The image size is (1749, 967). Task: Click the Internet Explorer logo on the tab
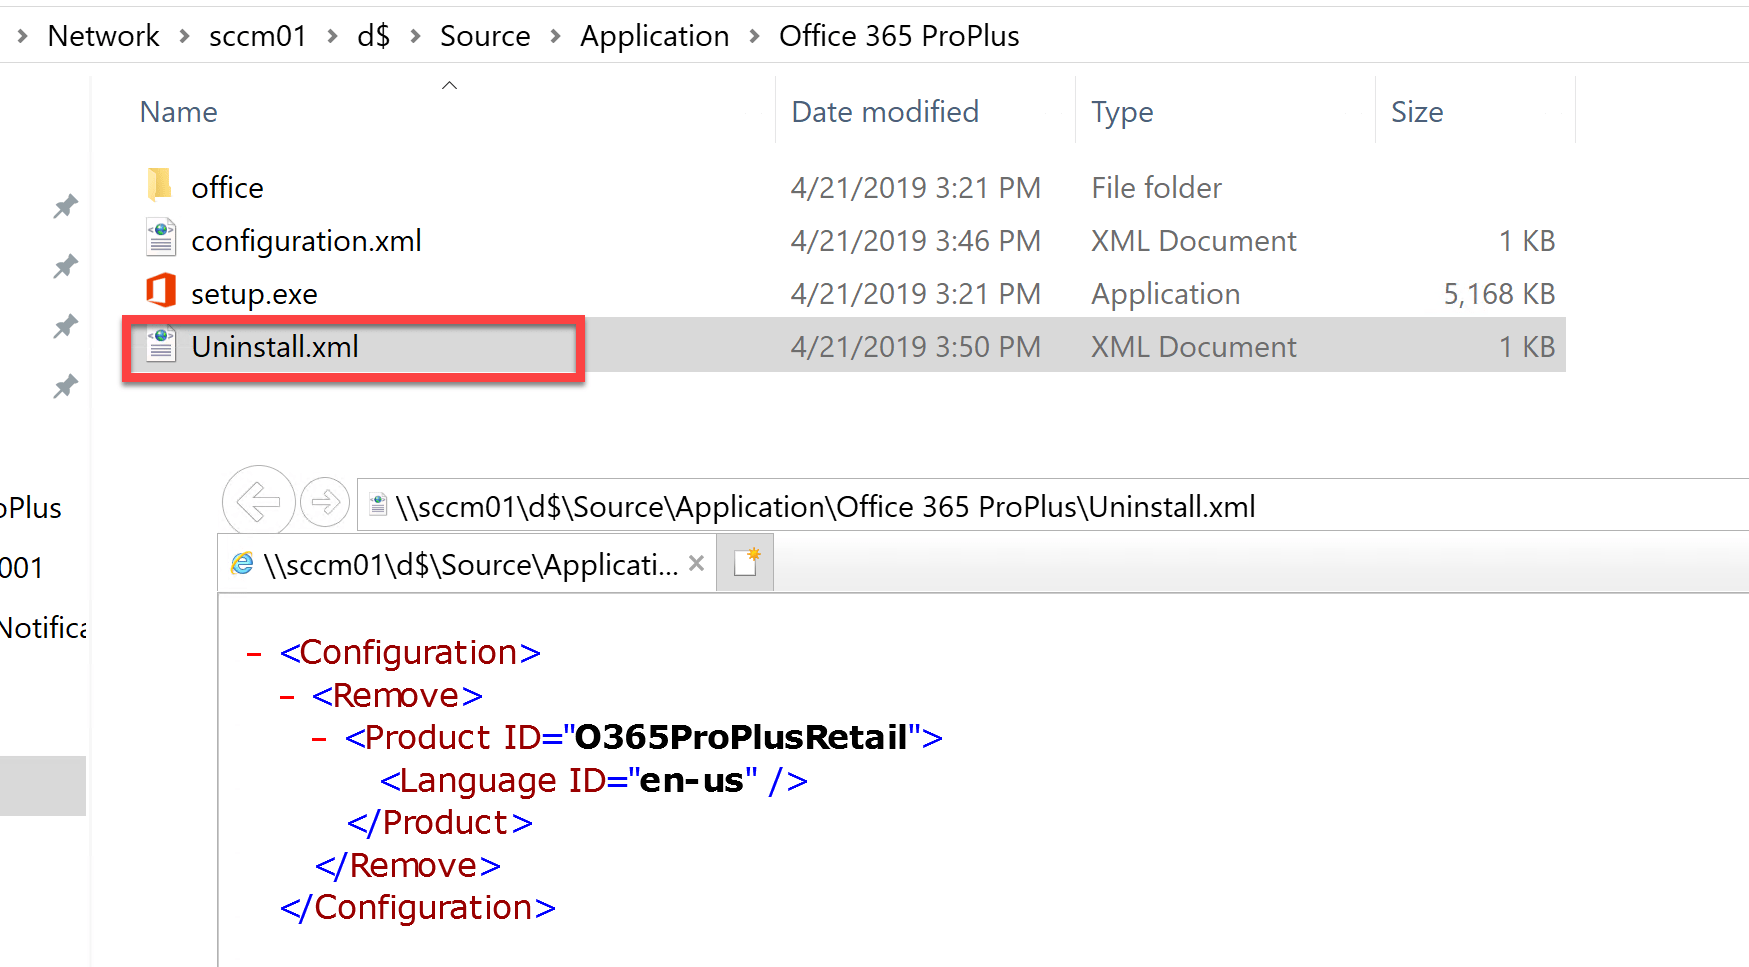click(x=243, y=563)
